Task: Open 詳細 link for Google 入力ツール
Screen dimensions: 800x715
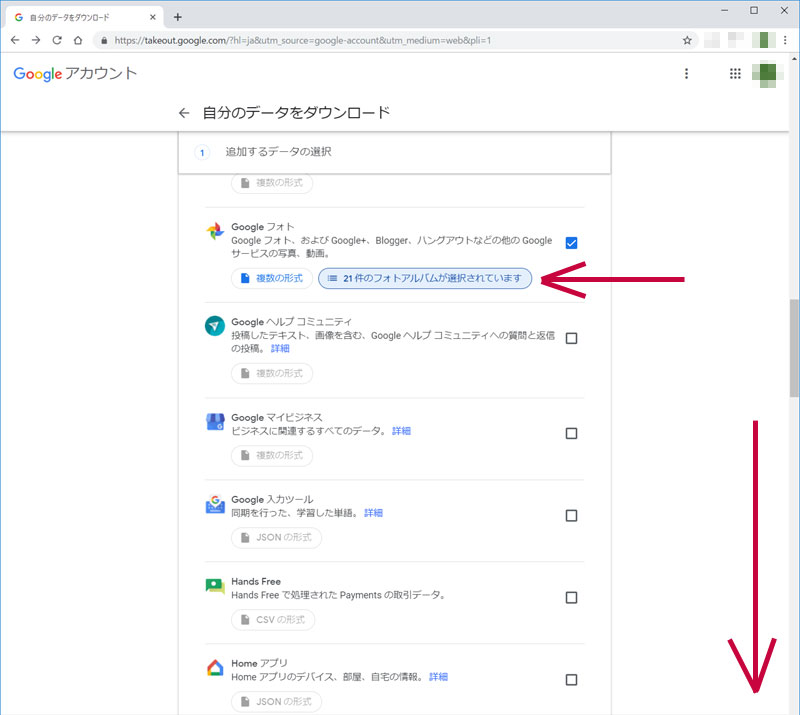Action: click(x=373, y=513)
